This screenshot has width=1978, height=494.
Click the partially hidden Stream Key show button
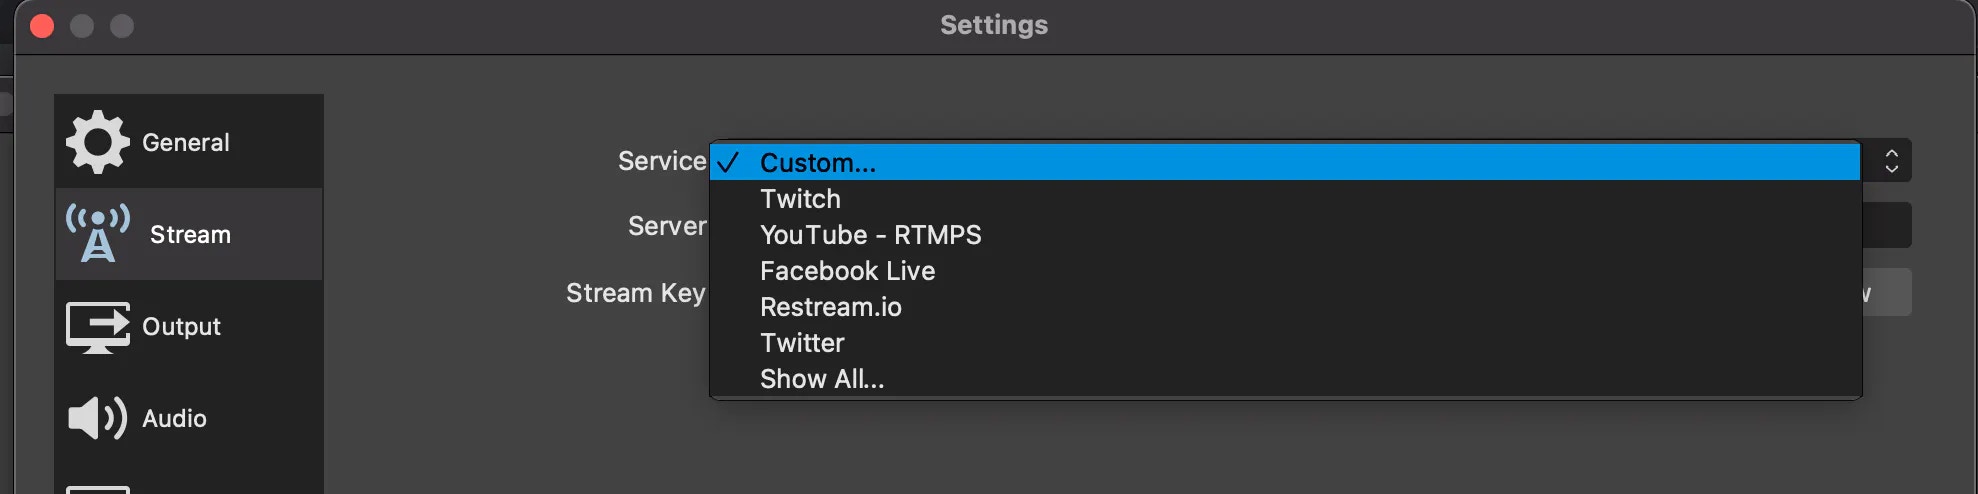[1887, 292]
